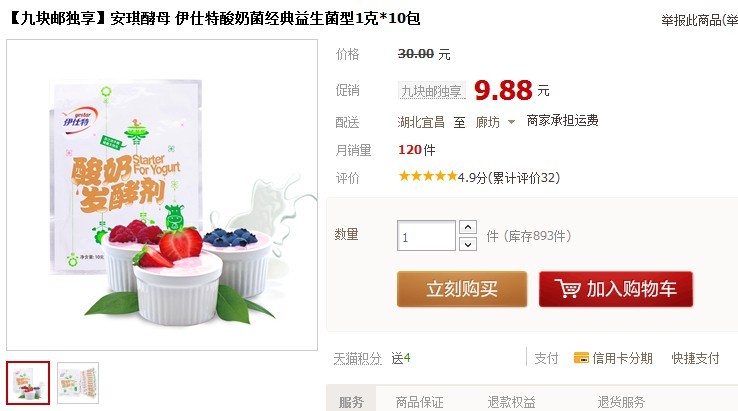Open the main product image
738x411 pixels.
(162, 195)
